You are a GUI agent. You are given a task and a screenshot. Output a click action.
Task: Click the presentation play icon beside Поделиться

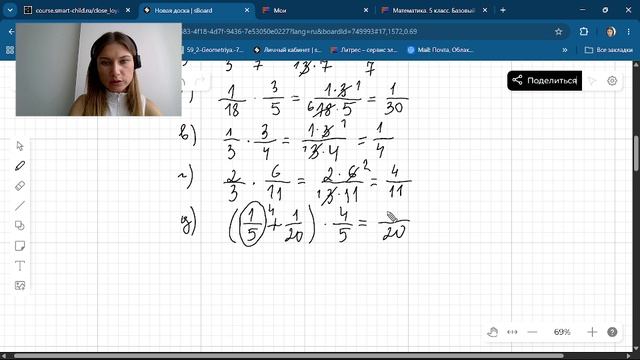pos(592,81)
